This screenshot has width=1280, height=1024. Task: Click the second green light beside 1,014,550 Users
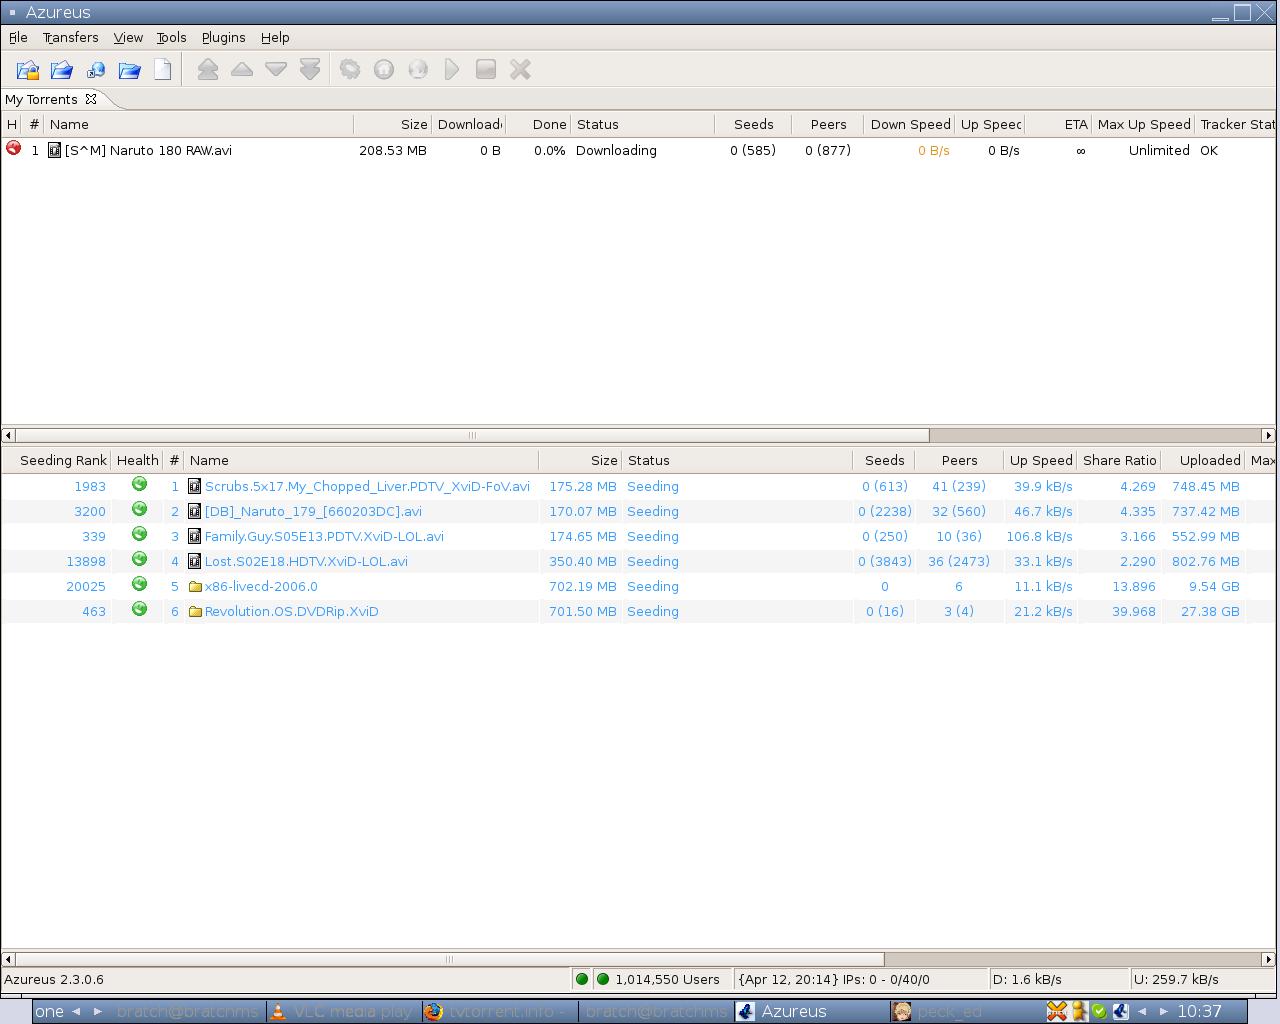click(x=603, y=979)
